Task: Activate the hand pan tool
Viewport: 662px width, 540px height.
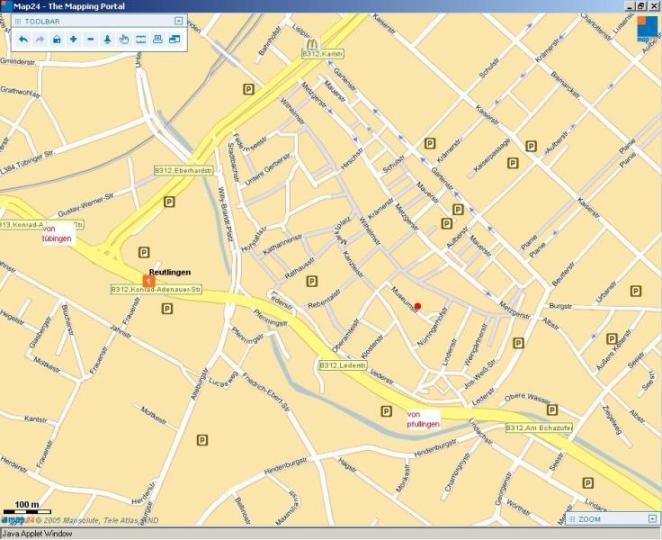Action: 124,39
